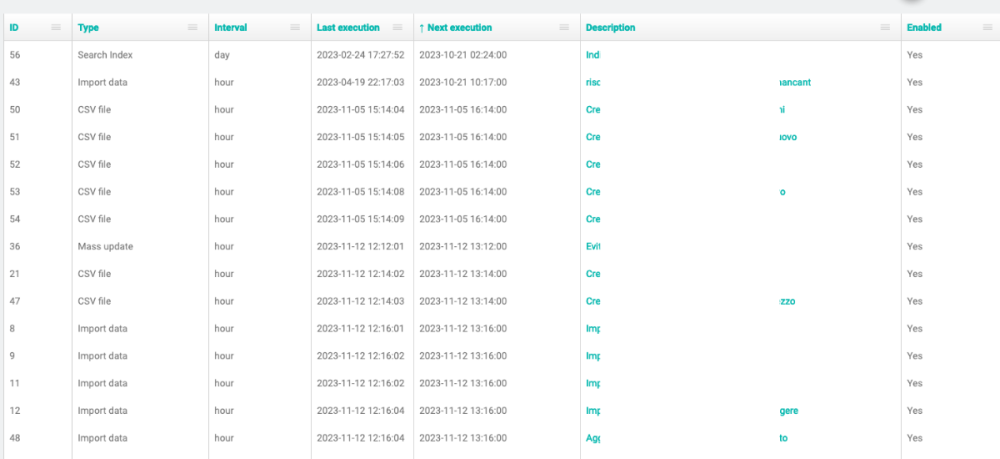The image size is (1000, 459).
Task: Sort by the Type header label
Action: click(88, 28)
